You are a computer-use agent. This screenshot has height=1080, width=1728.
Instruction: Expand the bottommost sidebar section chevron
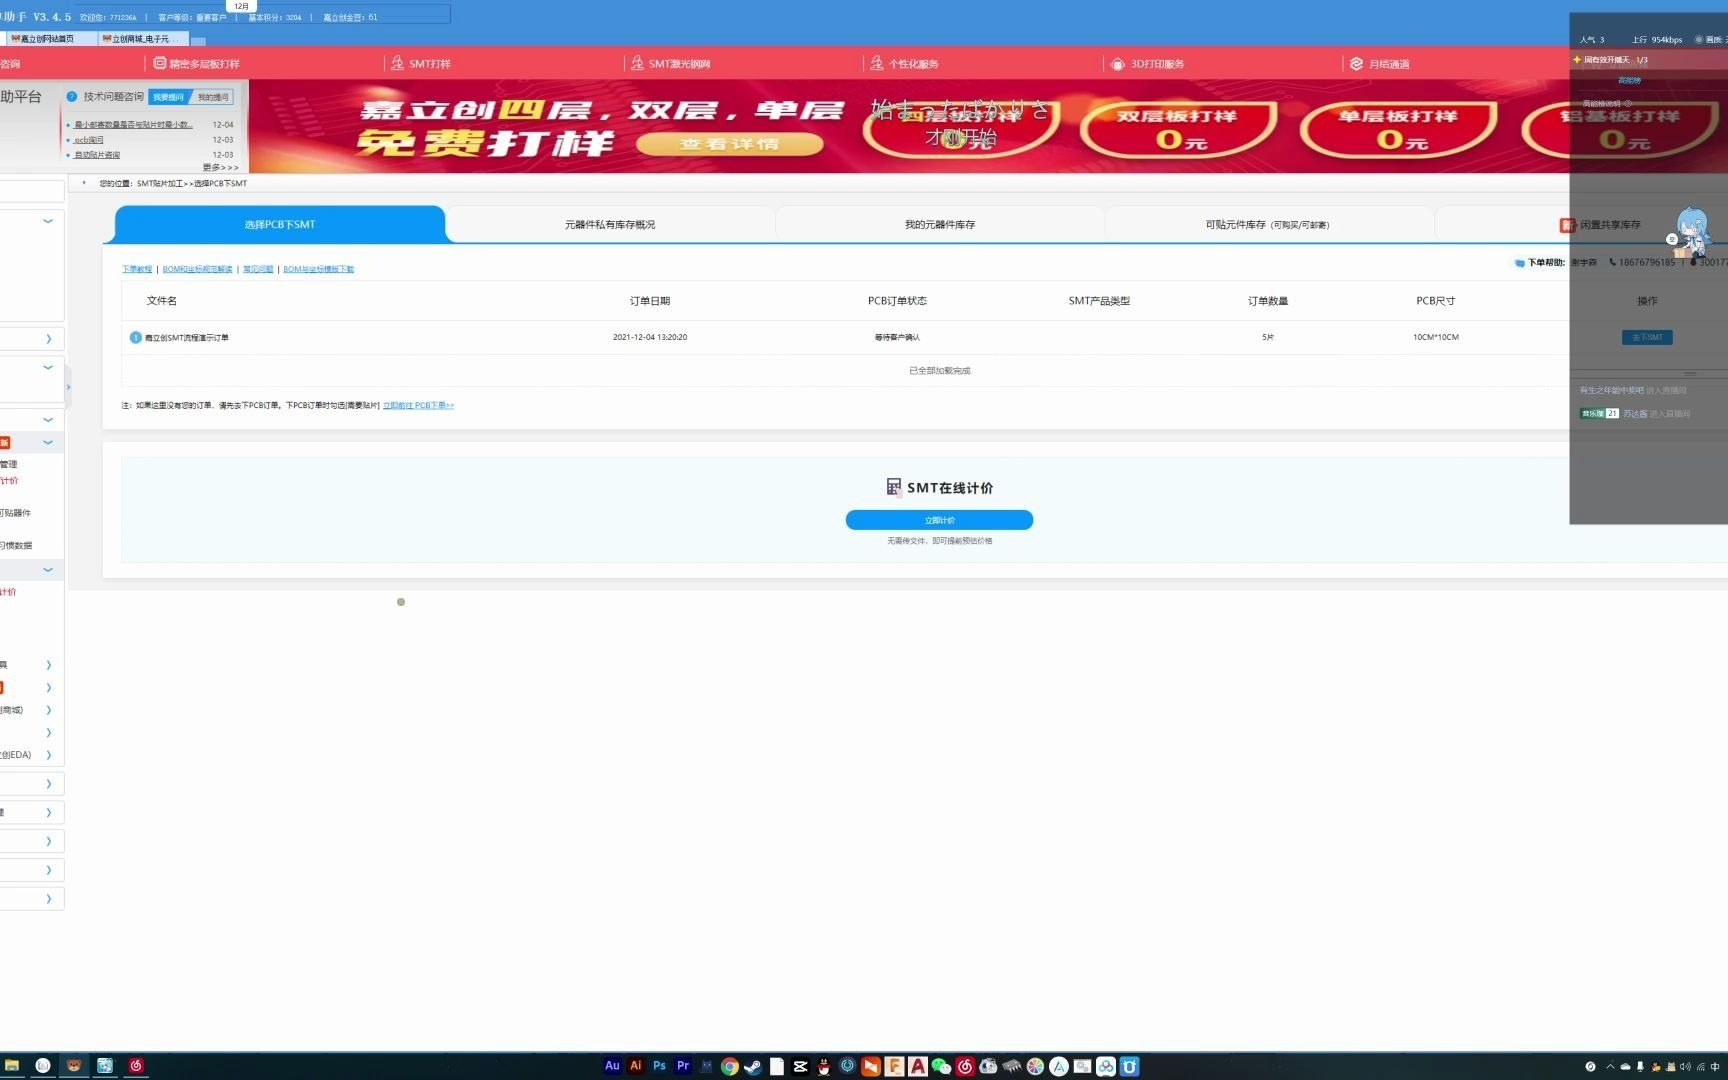(x=48, y=899)
